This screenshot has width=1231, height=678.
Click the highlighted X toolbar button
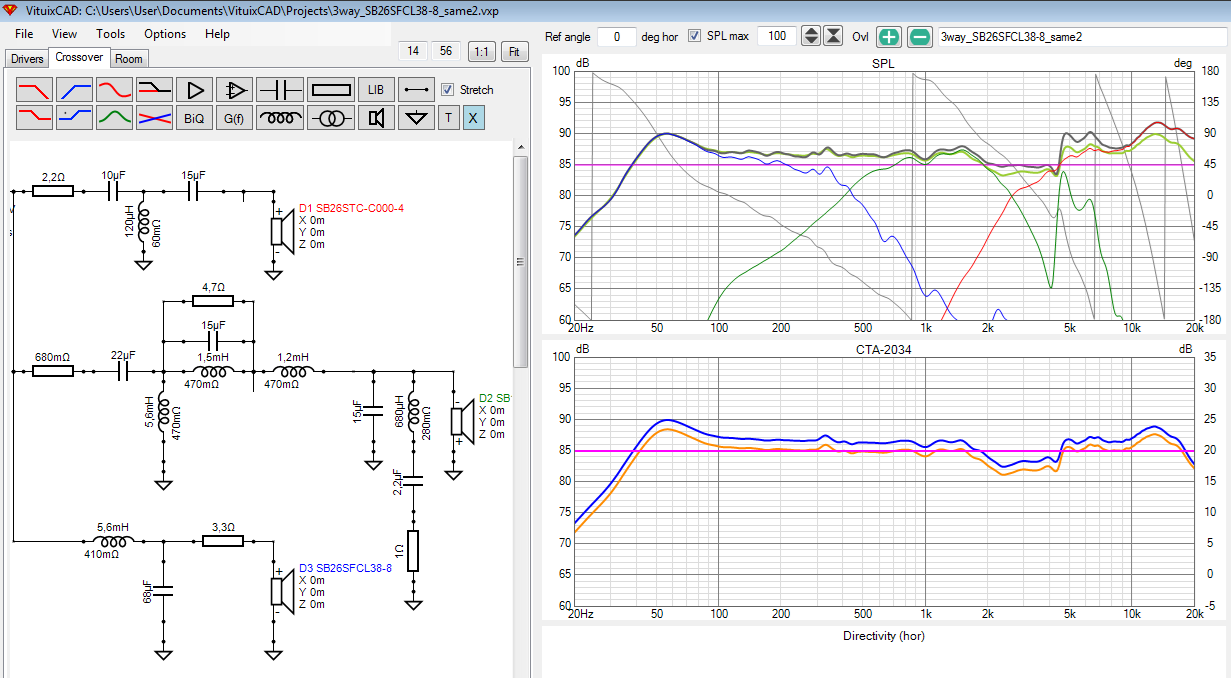[x=473, y=117]
